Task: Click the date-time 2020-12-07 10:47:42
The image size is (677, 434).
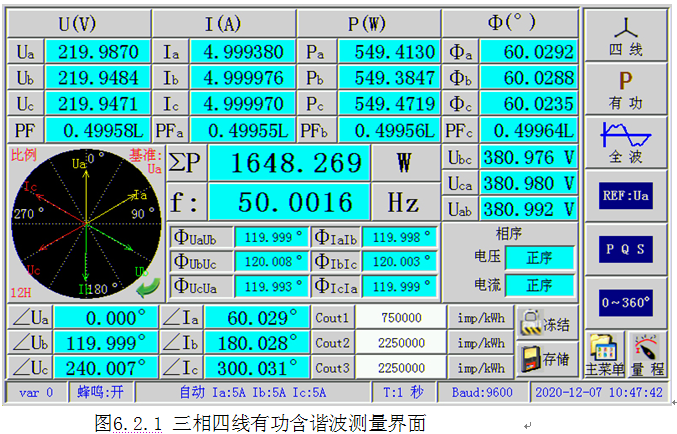Action: pyautogui.click(x=599, y=392)
